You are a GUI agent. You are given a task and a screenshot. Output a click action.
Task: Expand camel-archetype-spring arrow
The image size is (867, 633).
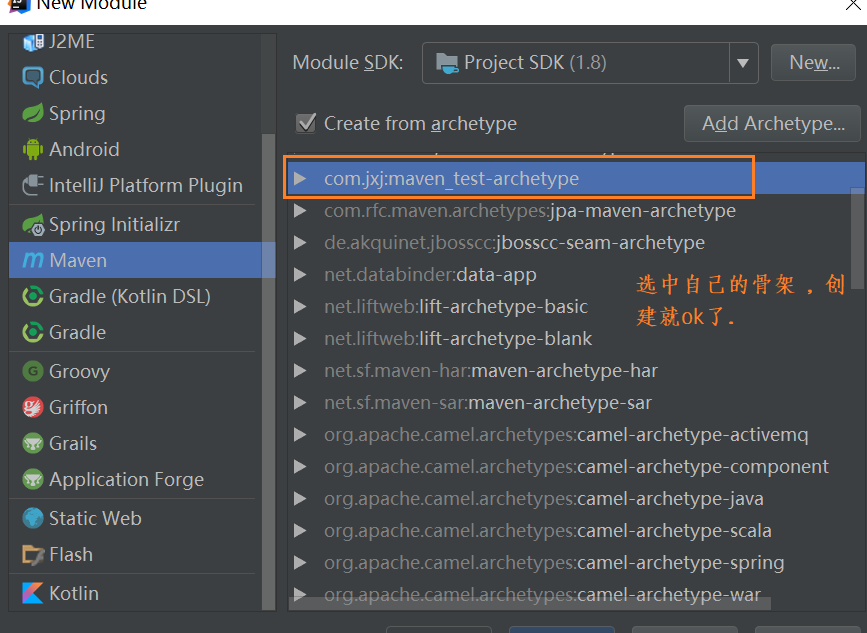click(x=300, y=563)
